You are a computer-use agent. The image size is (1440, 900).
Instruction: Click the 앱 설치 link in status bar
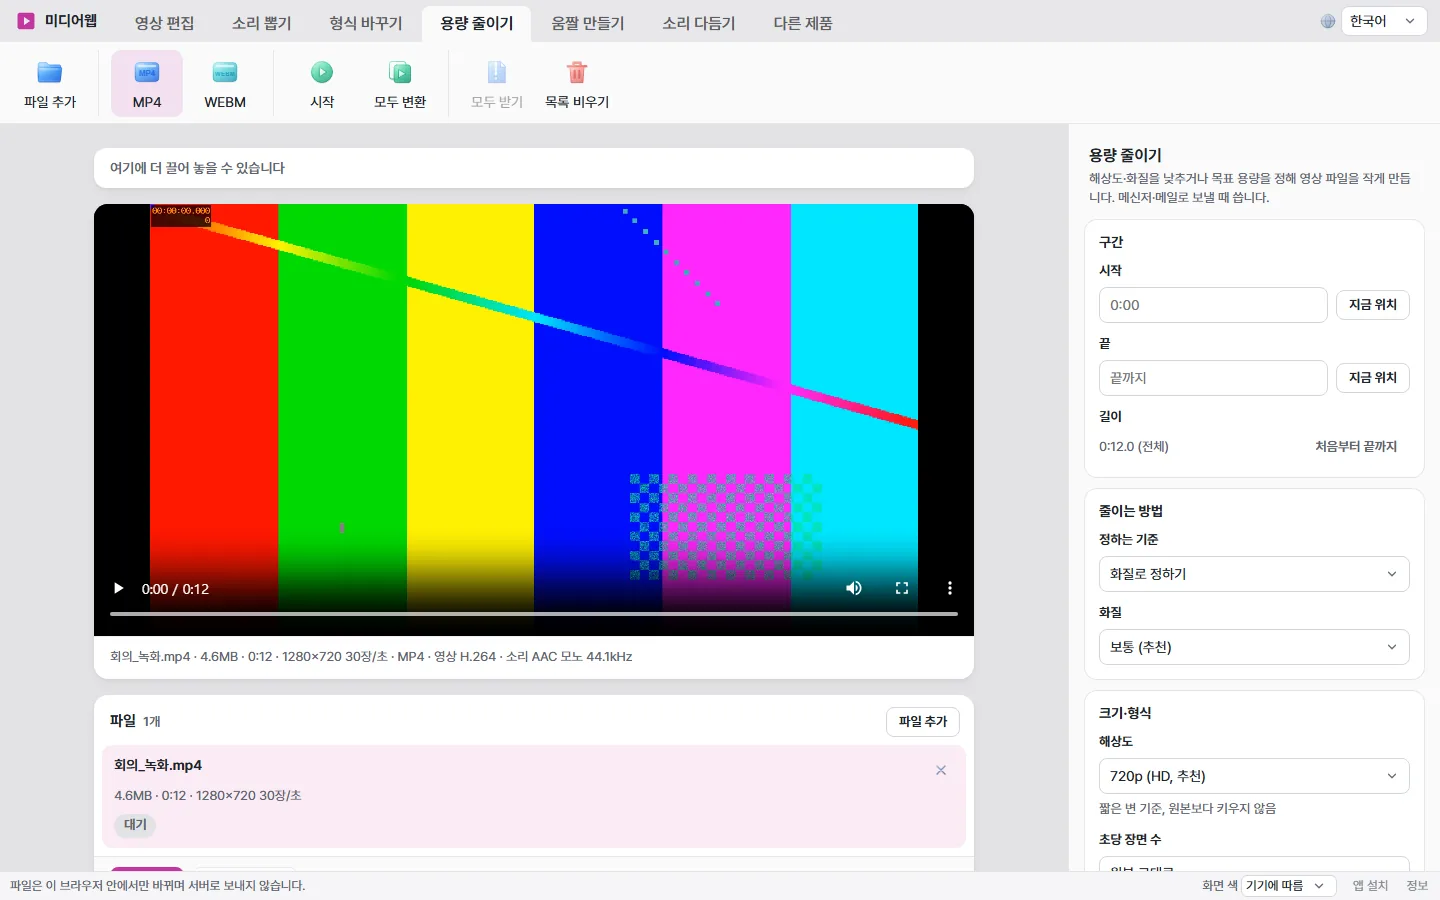click(1371, 886)
